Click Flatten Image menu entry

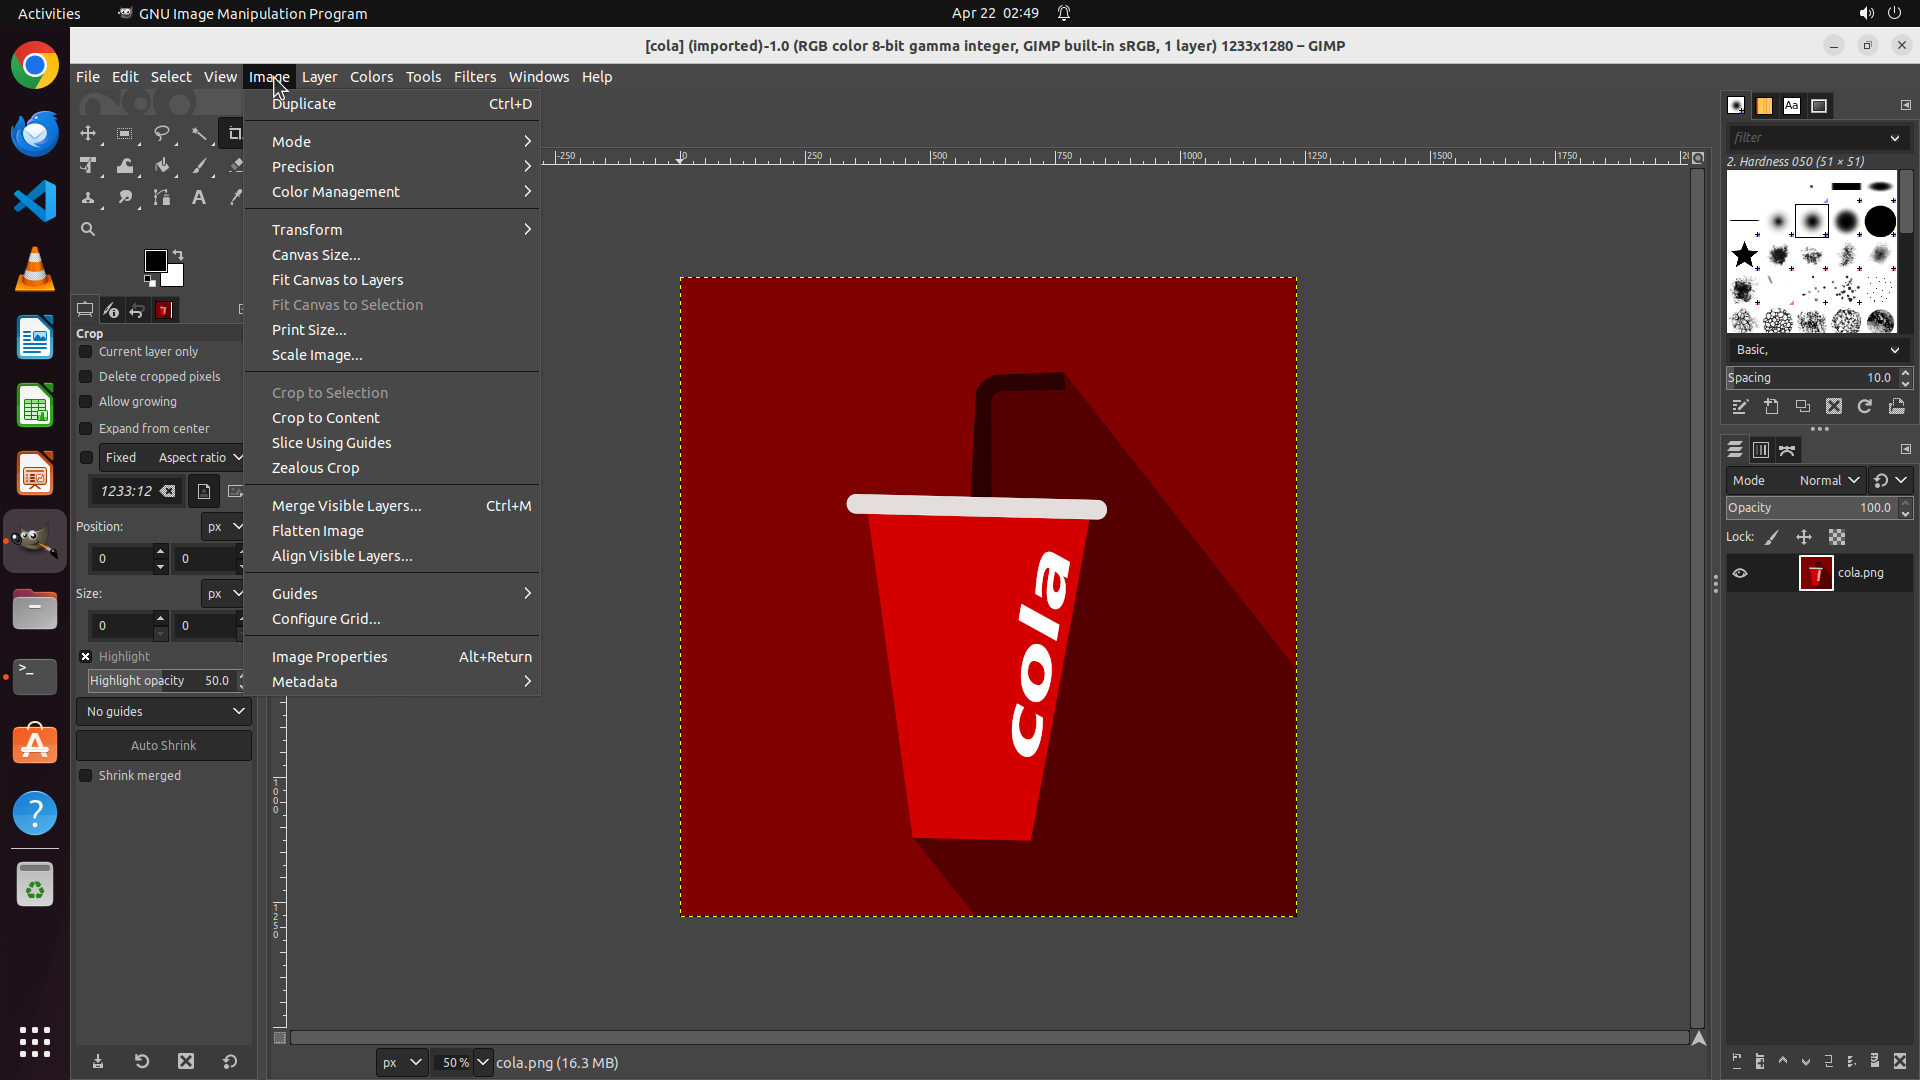click(318, 531)
